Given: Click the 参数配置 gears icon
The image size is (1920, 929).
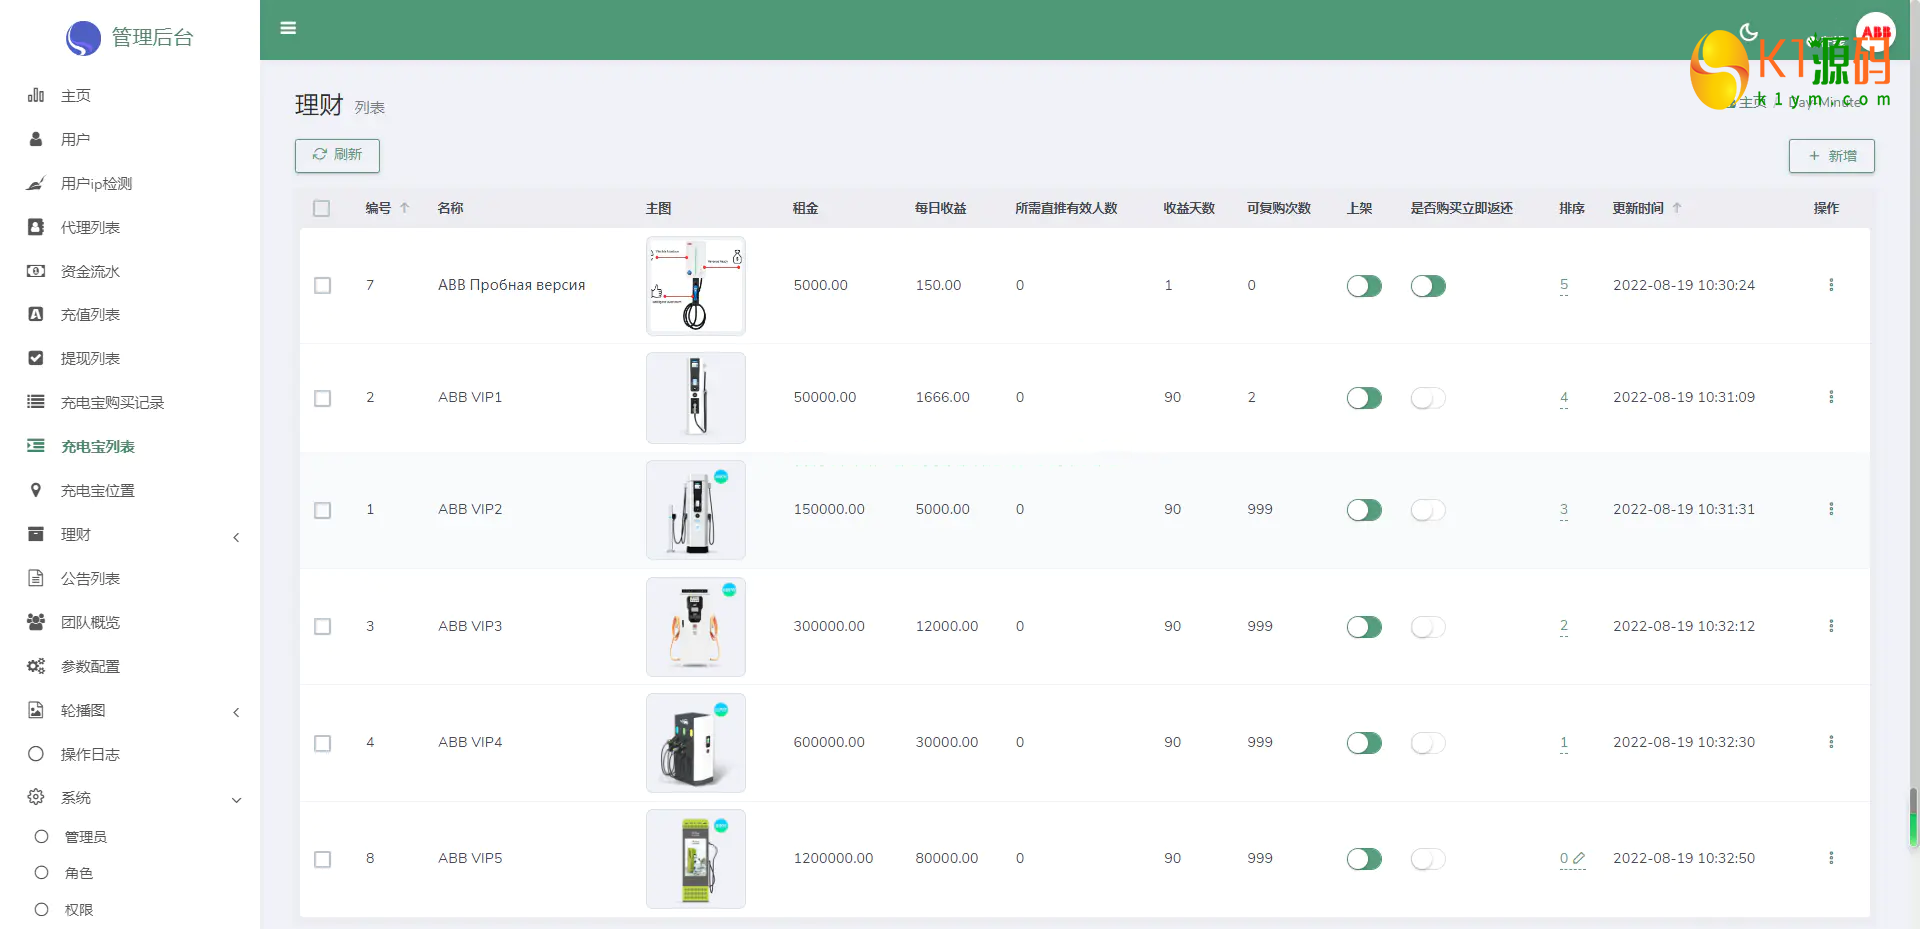Looking at the screenshot, I should click(x=36, y=666).
